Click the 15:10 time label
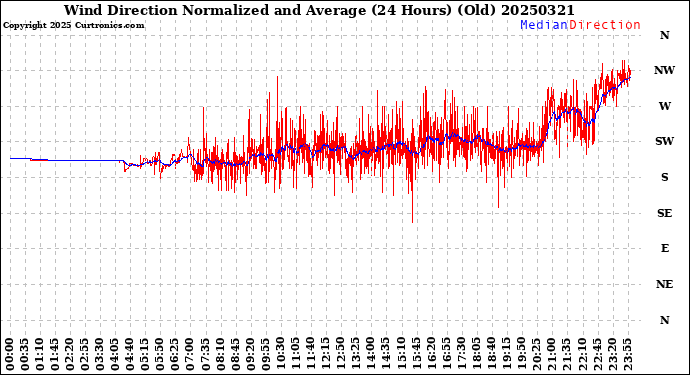The width and height of the screenshot is (690, 375). tap(402, 354)
